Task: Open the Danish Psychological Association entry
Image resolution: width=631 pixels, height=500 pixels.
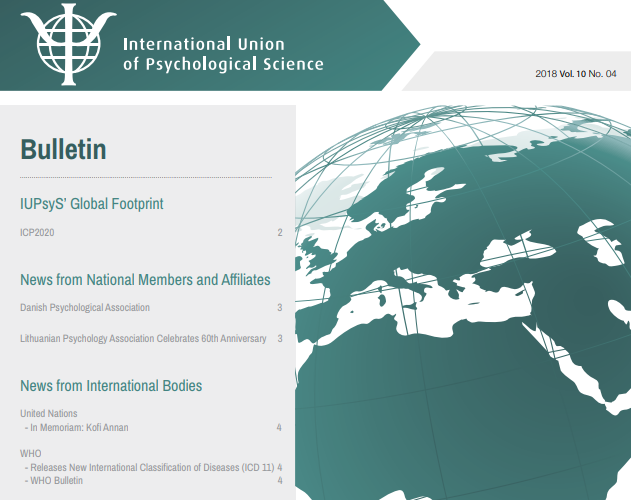Action: click(85, 308)
